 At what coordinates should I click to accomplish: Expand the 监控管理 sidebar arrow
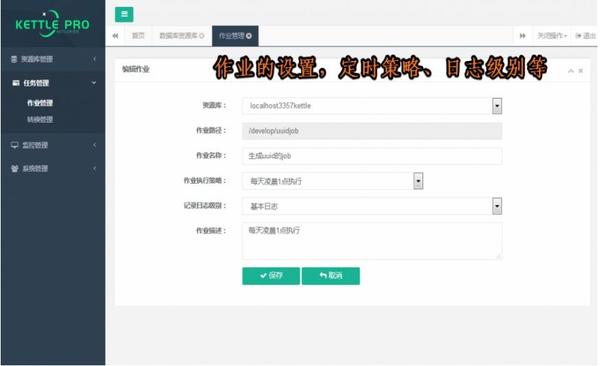pyautogui.click(x=95, y=145)
